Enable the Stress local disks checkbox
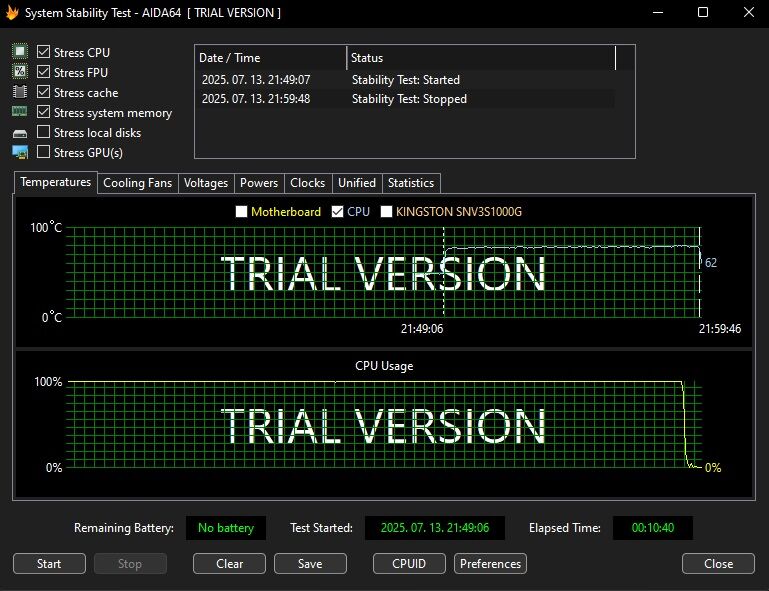This screenshot has height=591, width=769. coord(43,132)
